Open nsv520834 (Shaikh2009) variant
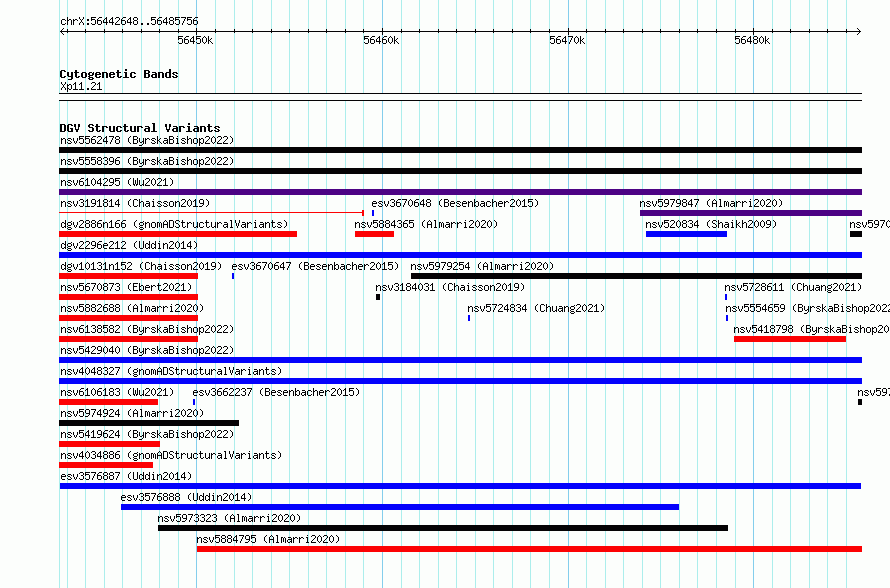890x588 pixels. pyautogui.click(x=711, y=224)
